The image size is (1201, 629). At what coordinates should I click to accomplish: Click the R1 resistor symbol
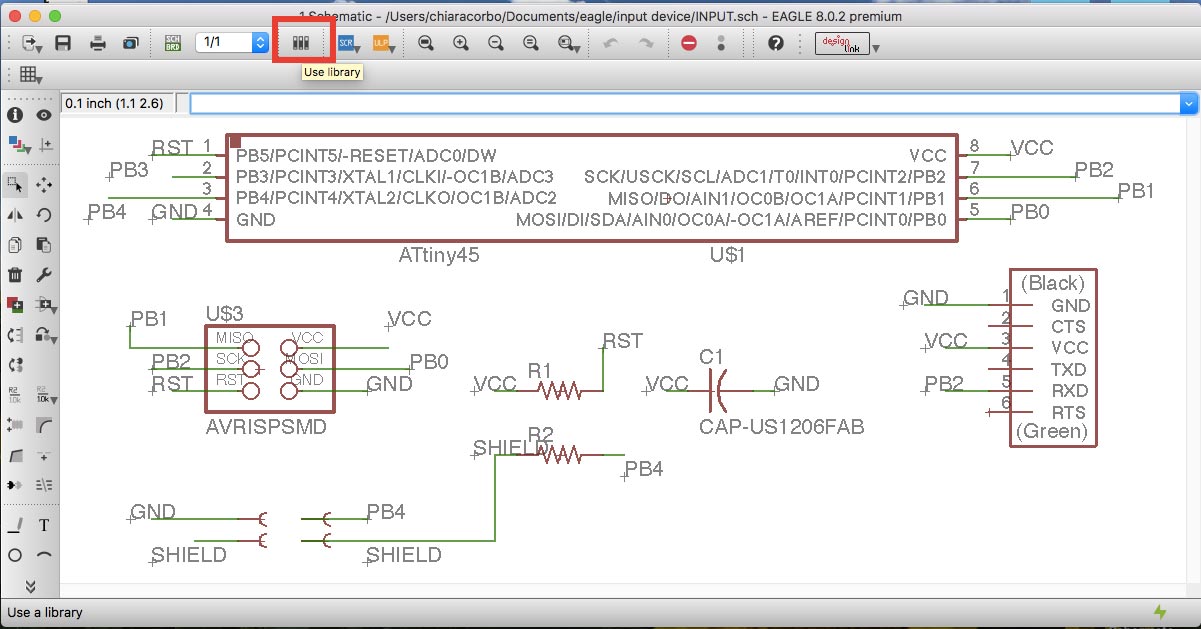[x=558, y=391]
